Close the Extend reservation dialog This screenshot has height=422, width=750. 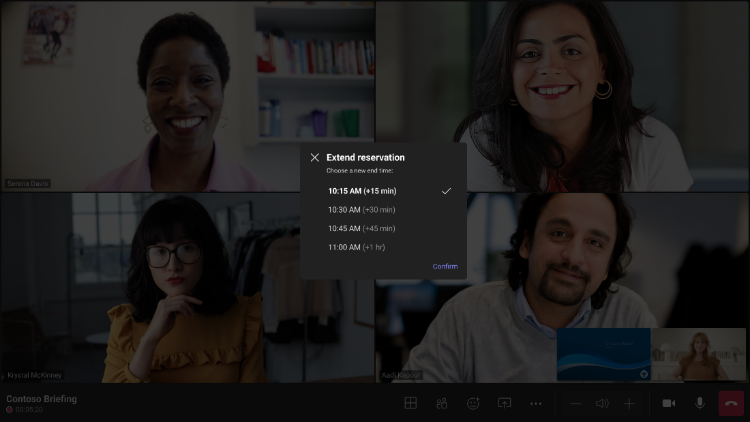[314, 157]
